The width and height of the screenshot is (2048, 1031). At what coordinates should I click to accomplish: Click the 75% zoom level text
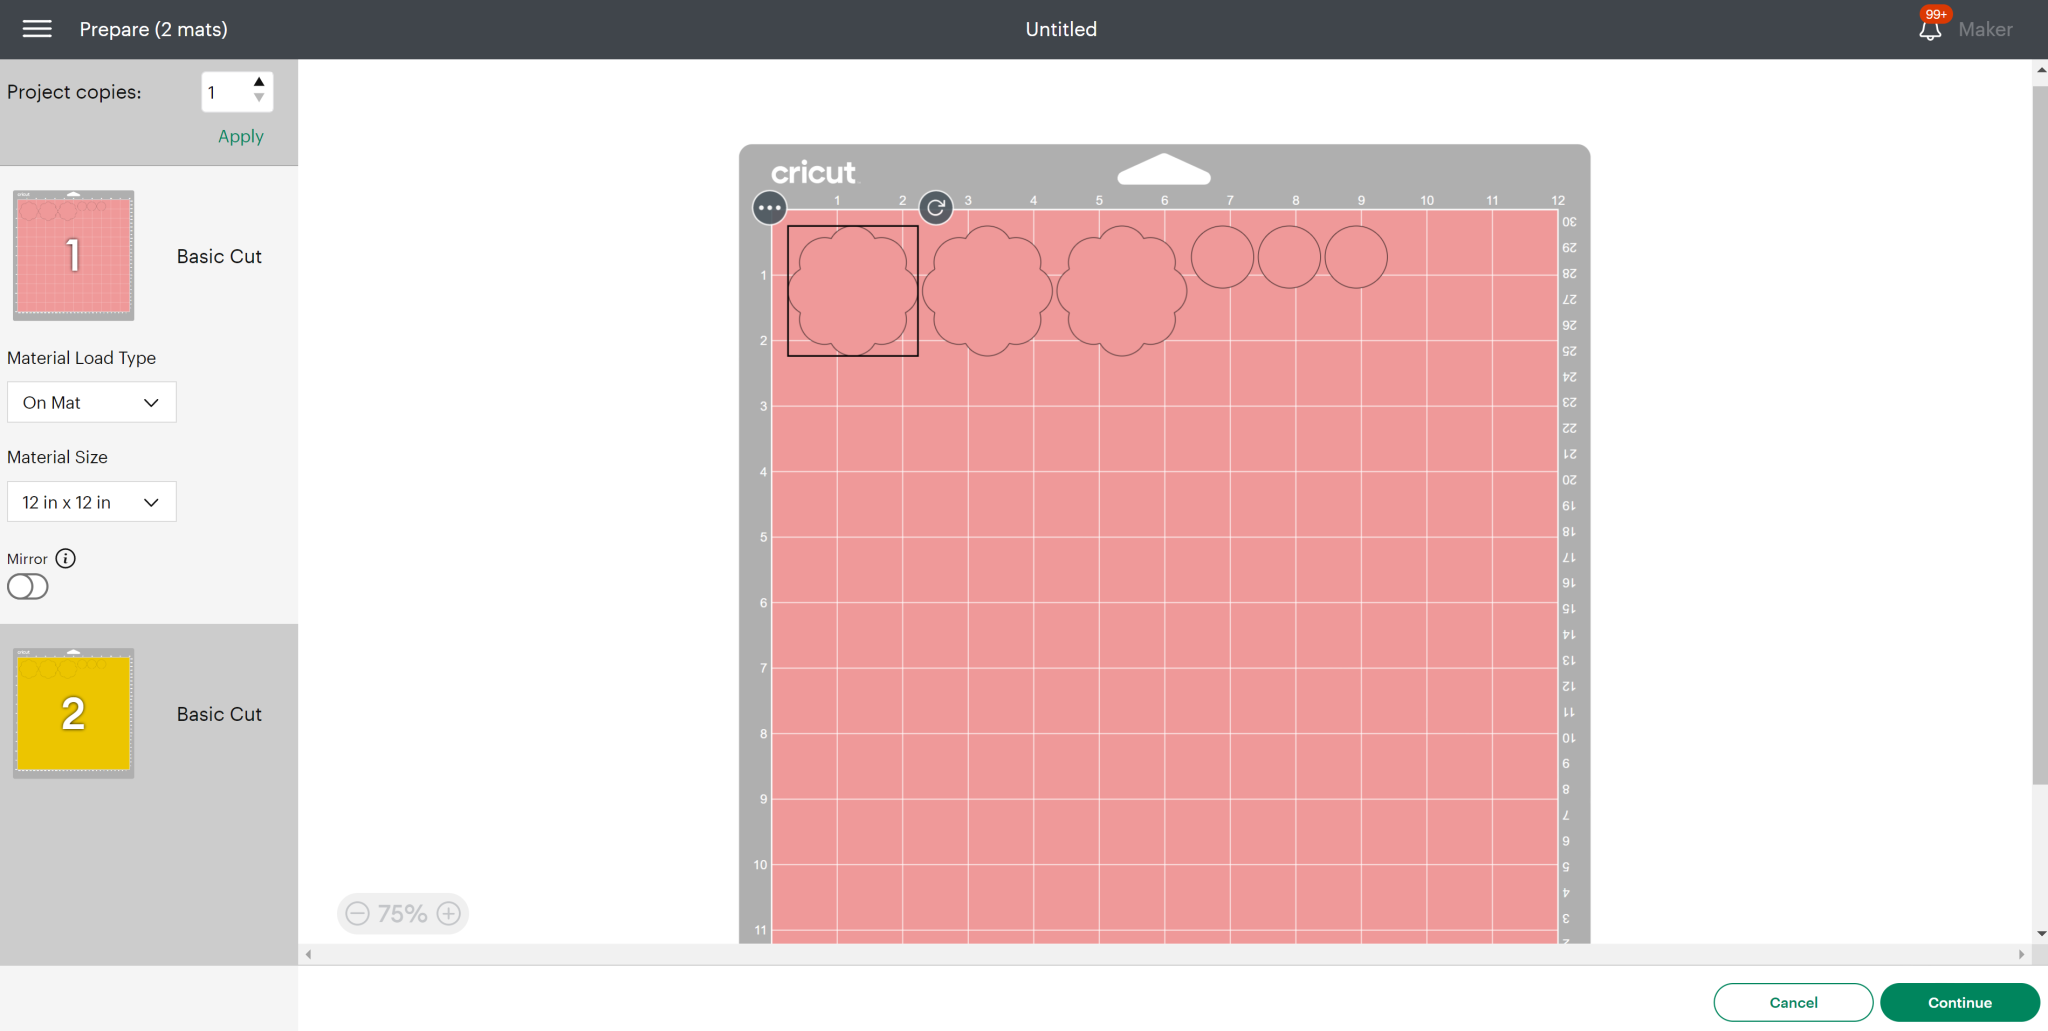click(403, 913)
